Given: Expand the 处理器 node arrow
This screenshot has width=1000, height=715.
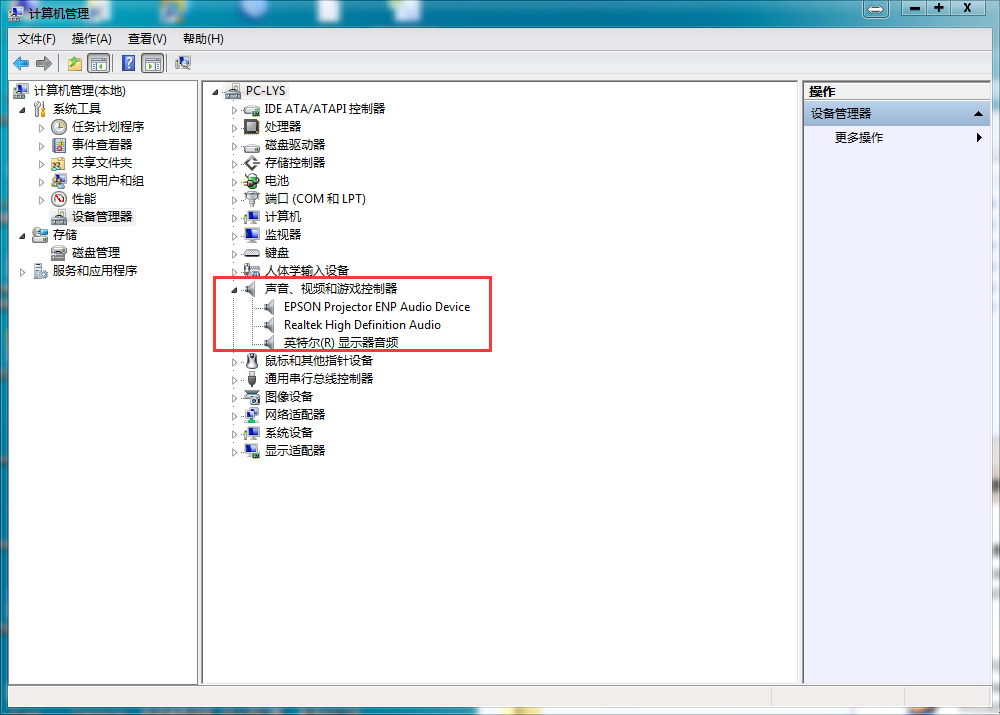Looking at the screenshot, I should click(234, 128).
